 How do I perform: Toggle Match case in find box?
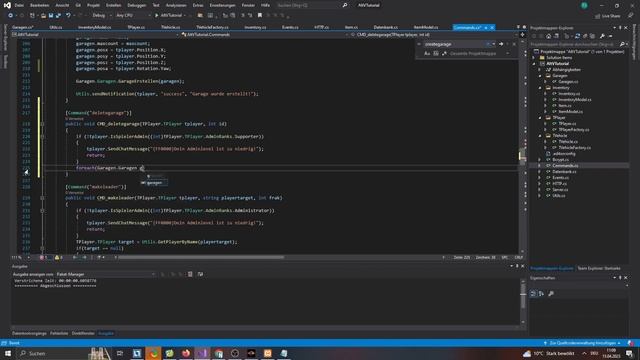click(427, 53)
